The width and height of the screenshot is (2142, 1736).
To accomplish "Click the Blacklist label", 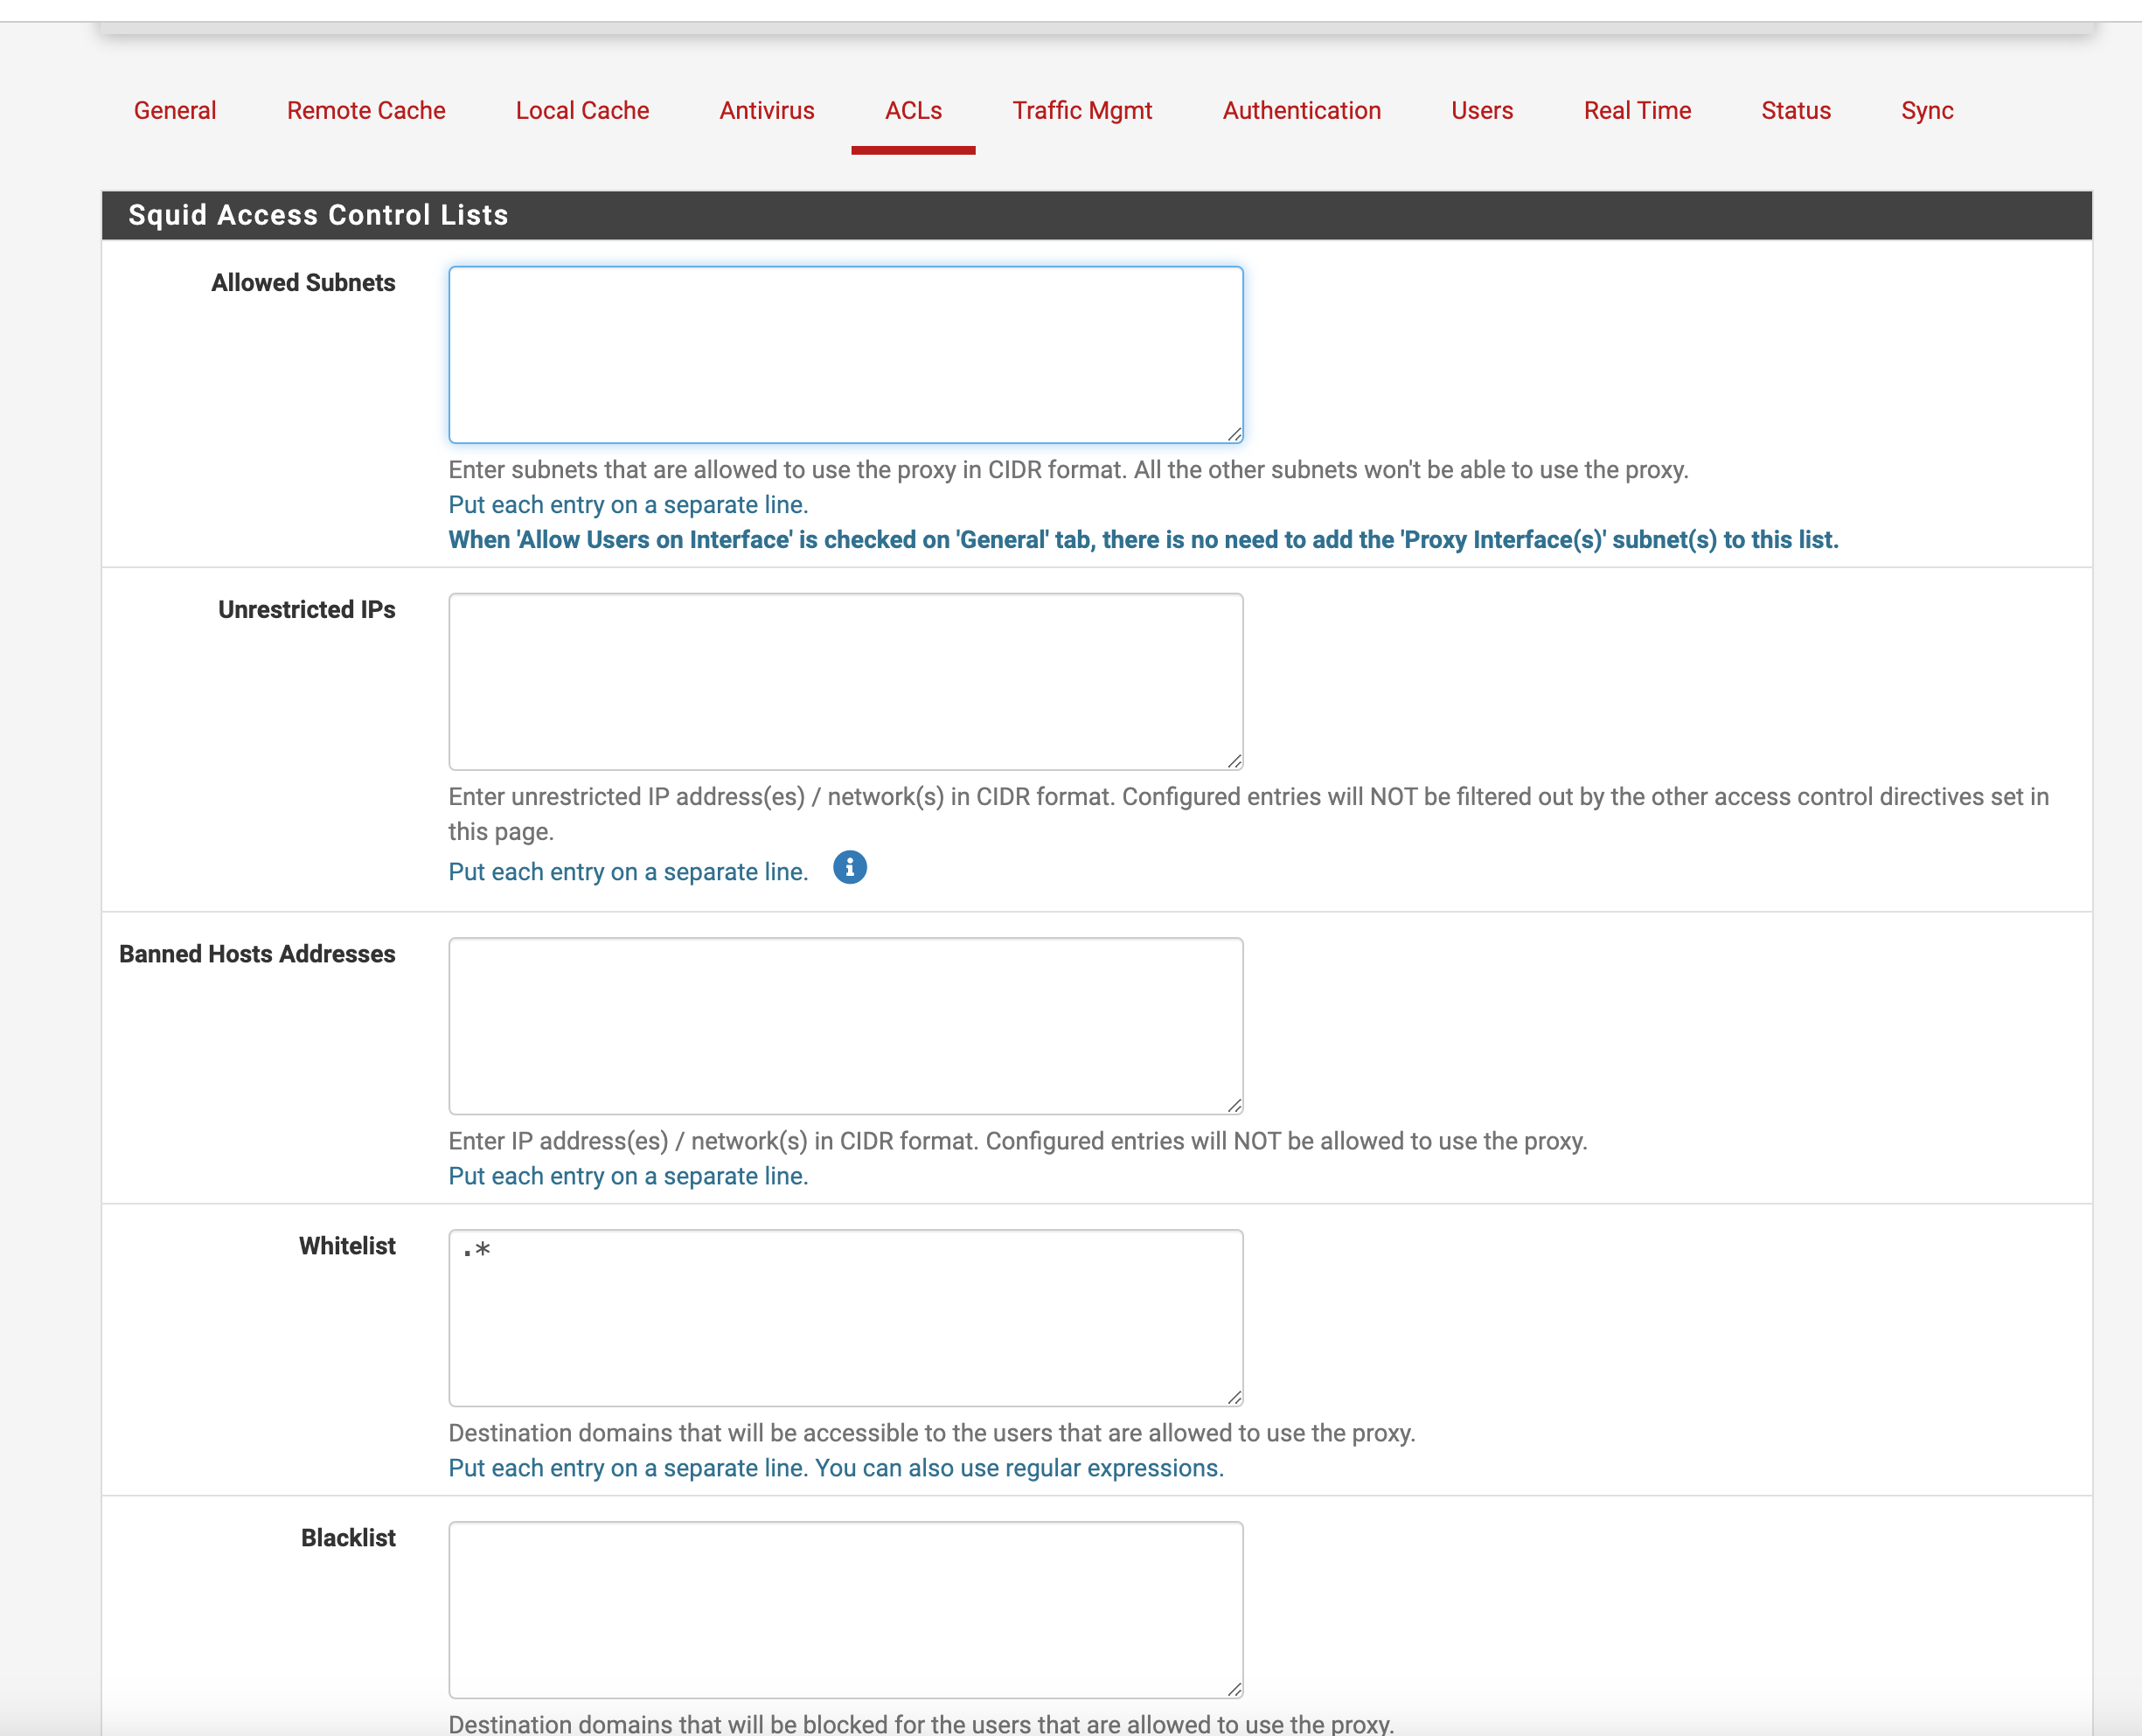I will pos(348,1538).
